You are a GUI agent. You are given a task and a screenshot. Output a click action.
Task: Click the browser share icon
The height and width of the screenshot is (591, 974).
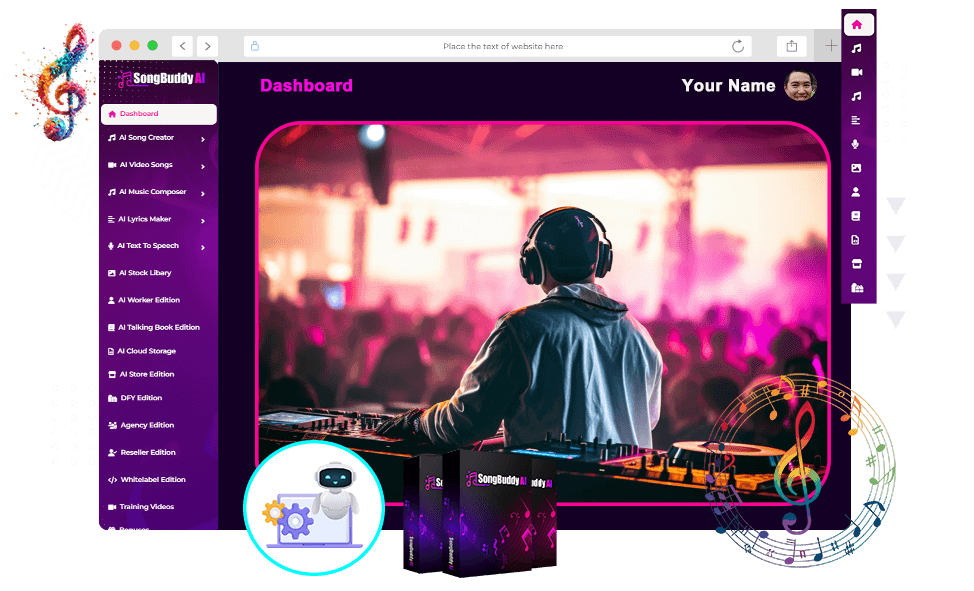point(792,46)
